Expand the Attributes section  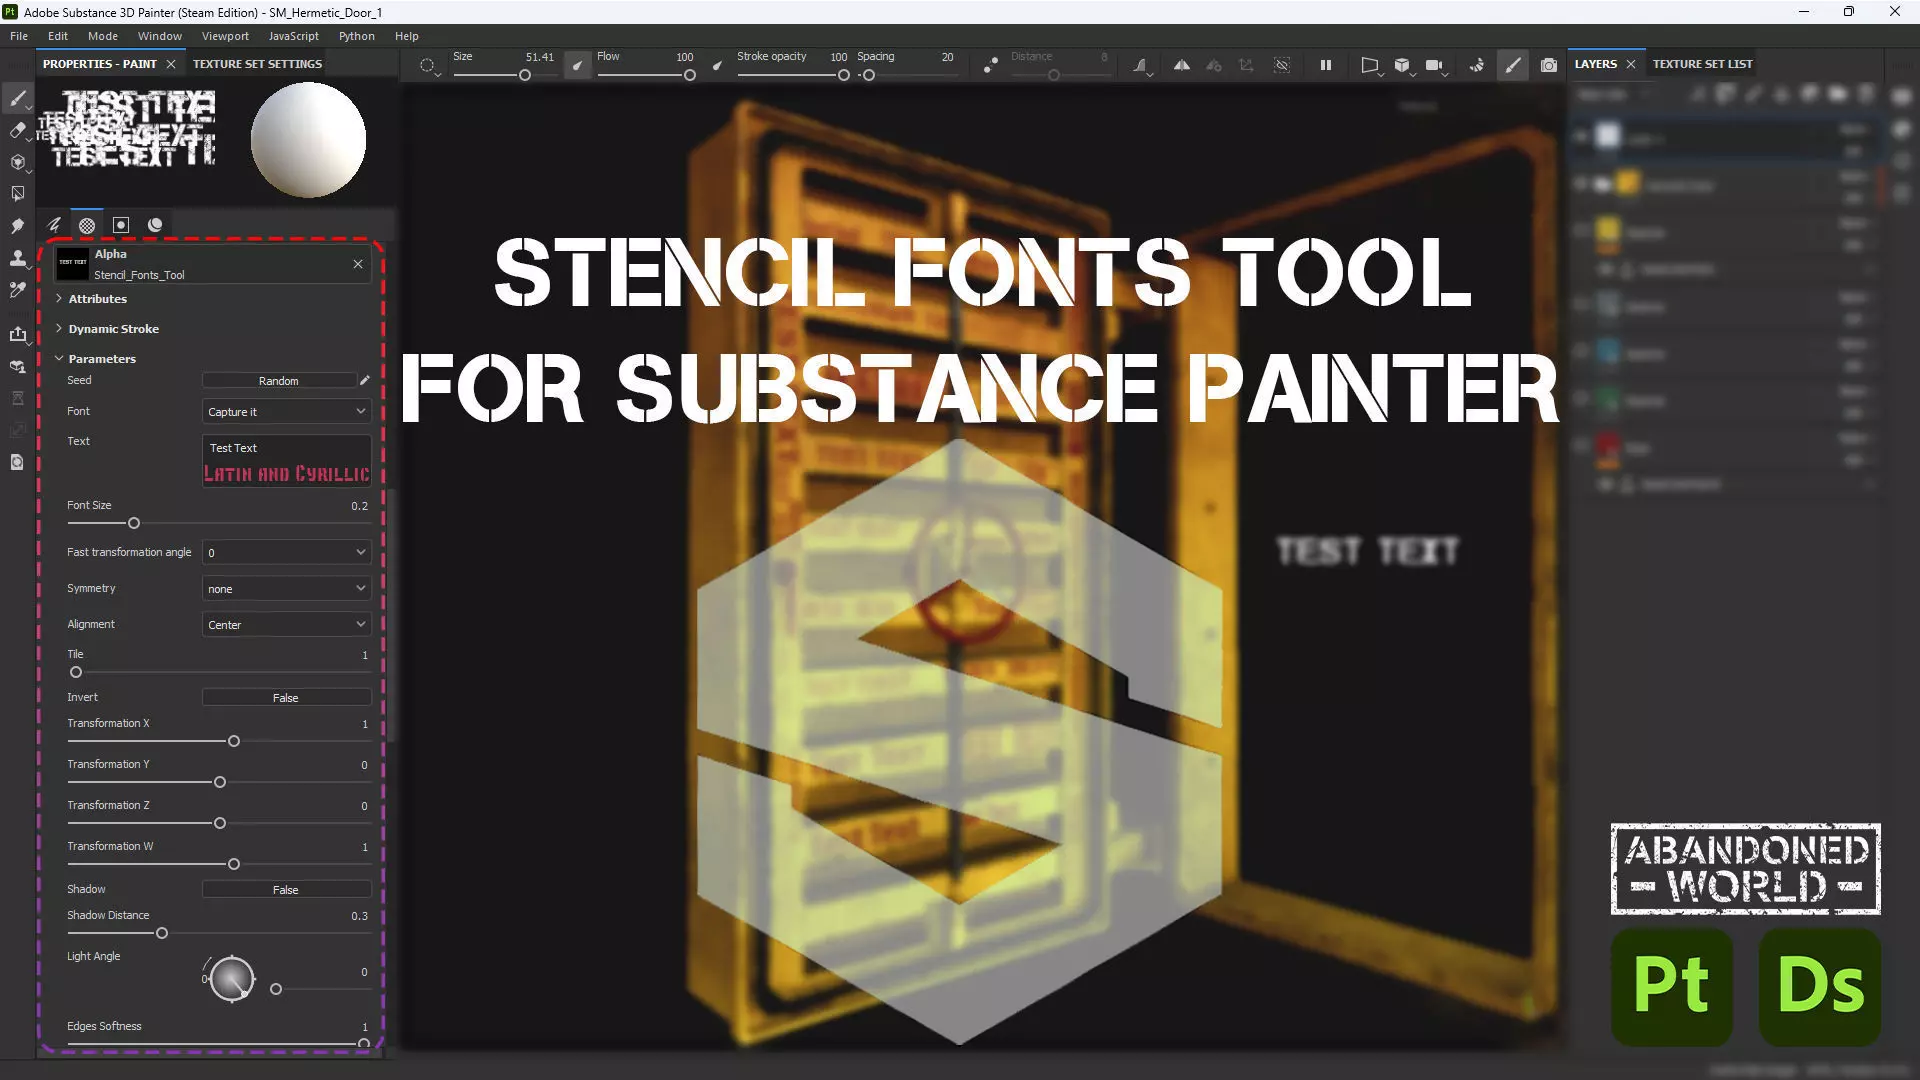pyautogui.click(x=97, y=299)
